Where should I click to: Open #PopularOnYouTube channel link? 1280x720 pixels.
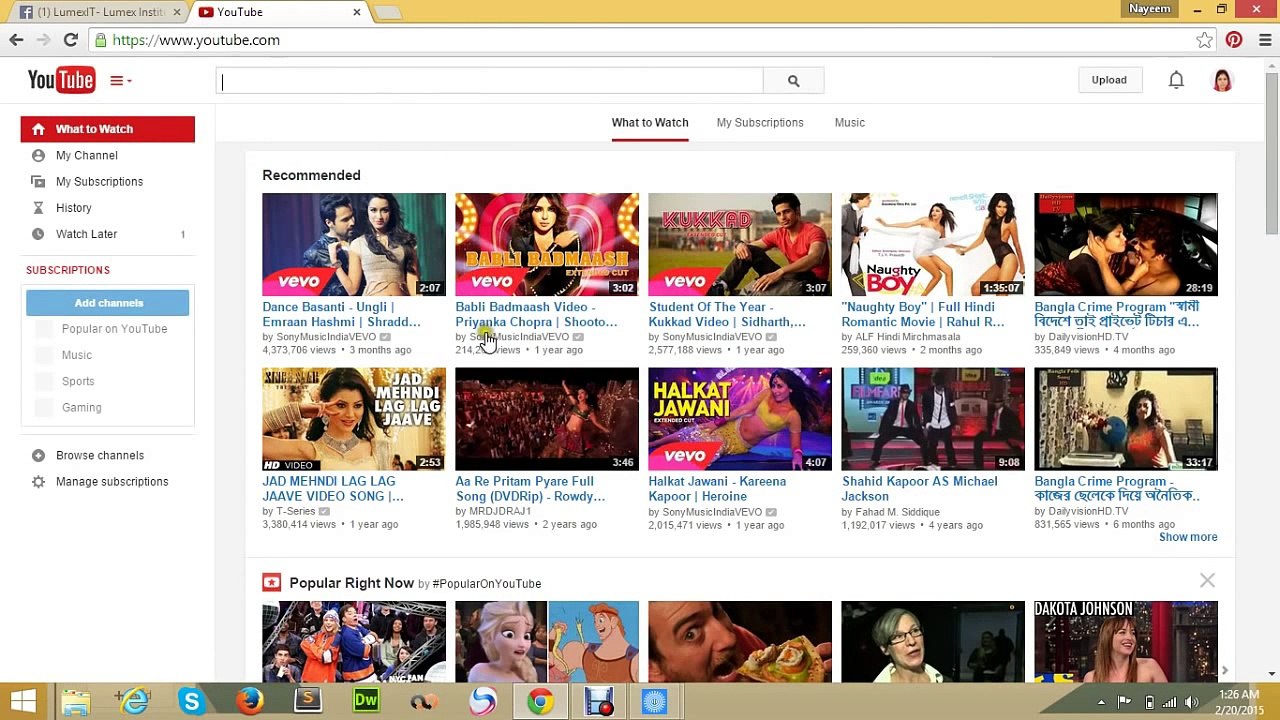(487, 584)
